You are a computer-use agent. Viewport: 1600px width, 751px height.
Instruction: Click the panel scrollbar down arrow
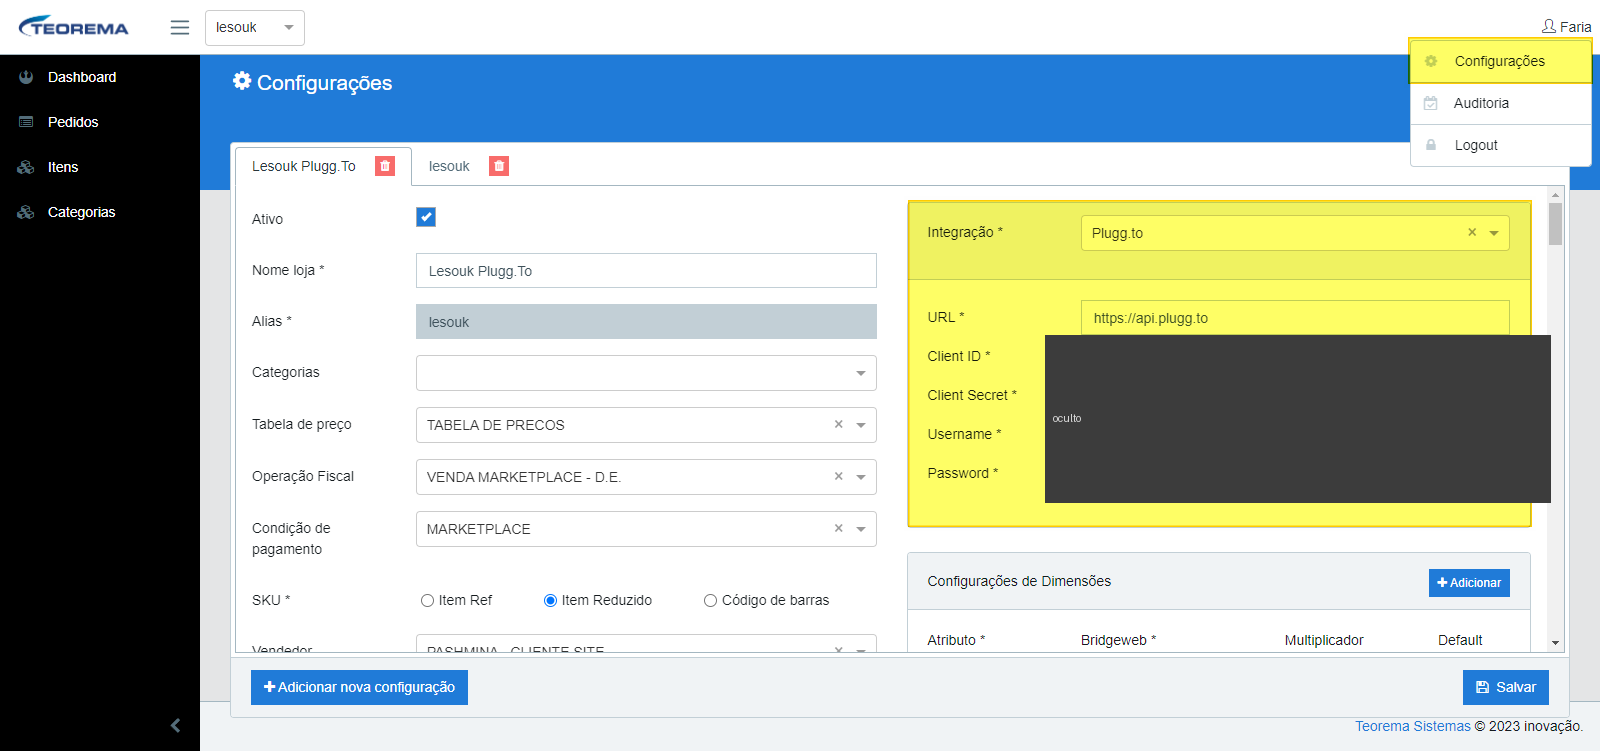pyautogui.click(x=1555, y=643)
